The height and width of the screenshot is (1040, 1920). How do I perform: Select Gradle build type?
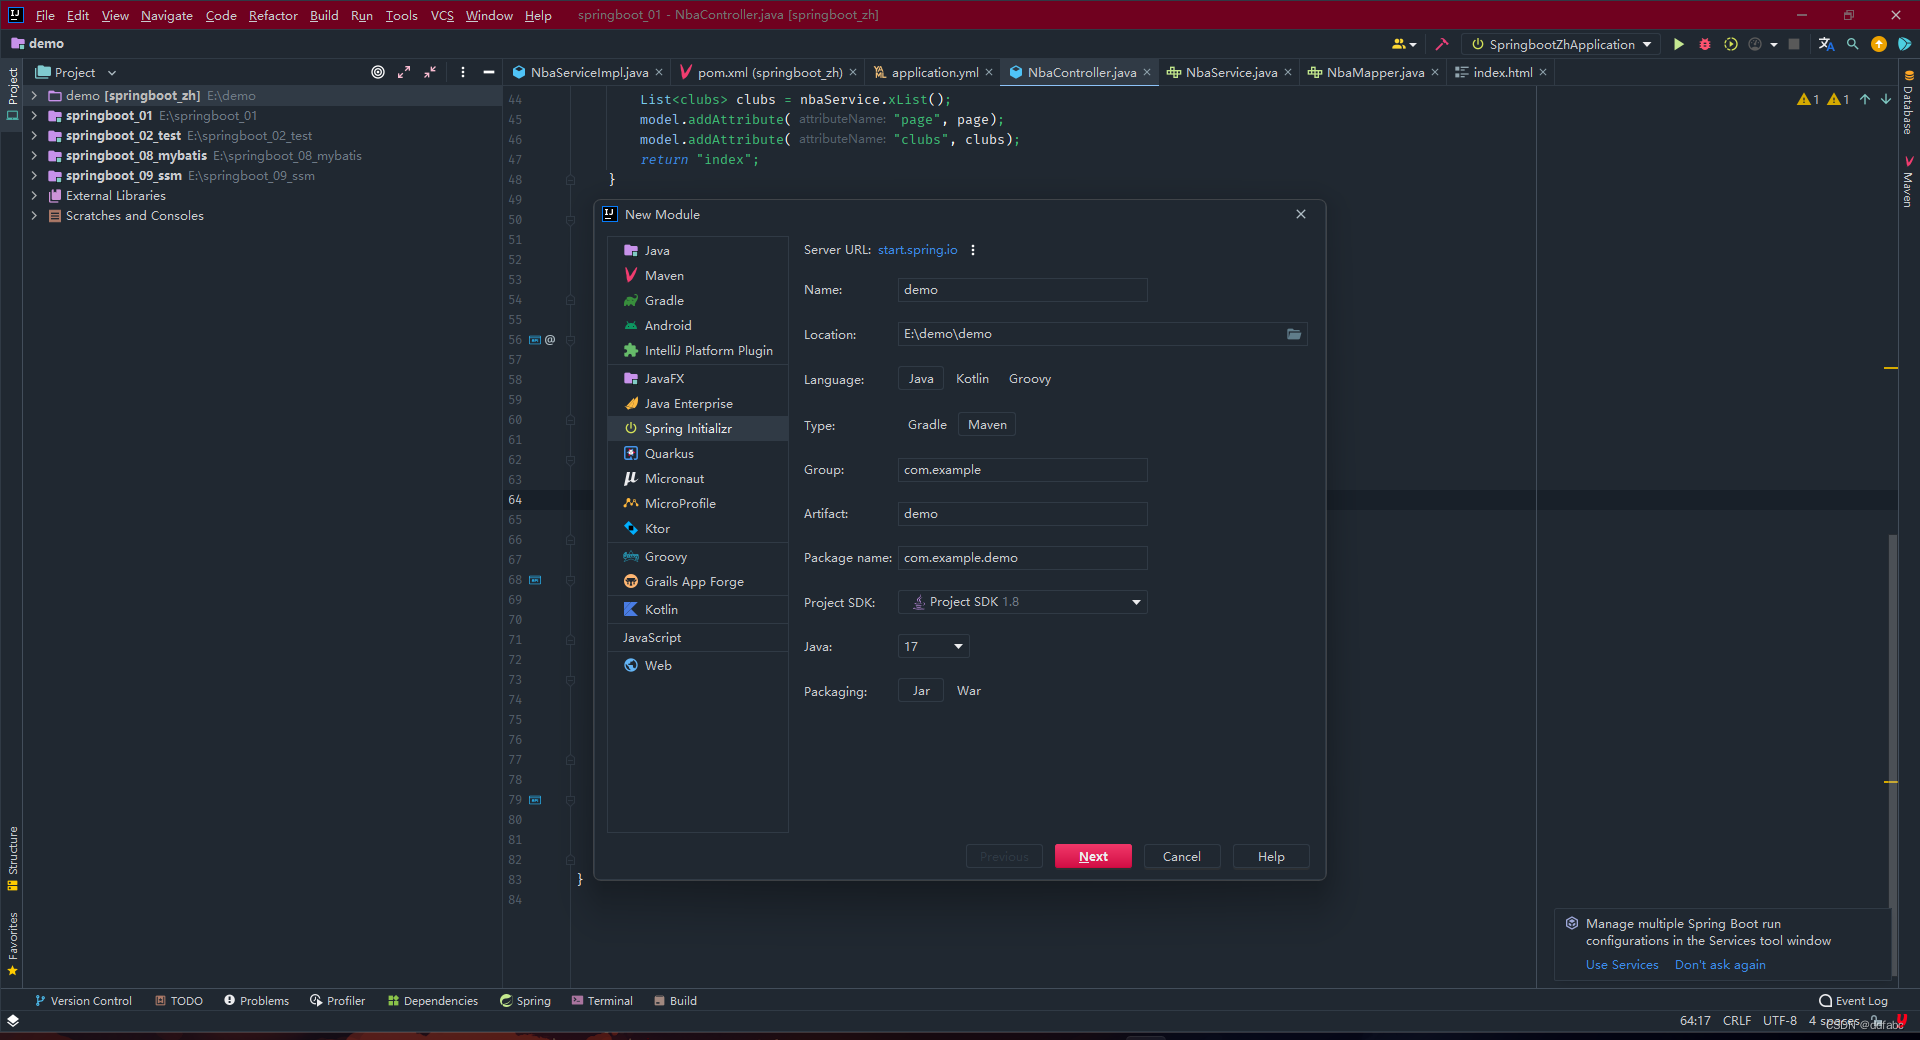tap(927, 425)
